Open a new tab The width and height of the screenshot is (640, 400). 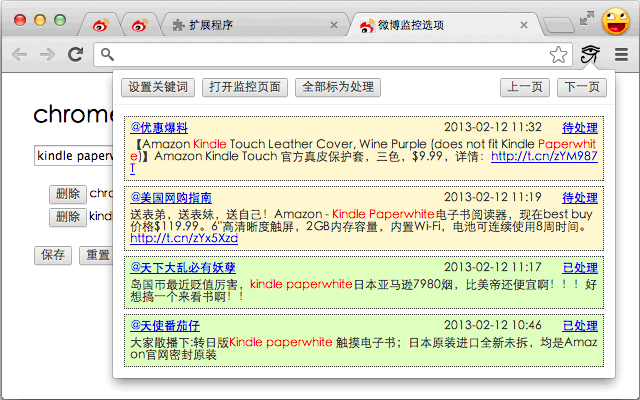[559, 25]
